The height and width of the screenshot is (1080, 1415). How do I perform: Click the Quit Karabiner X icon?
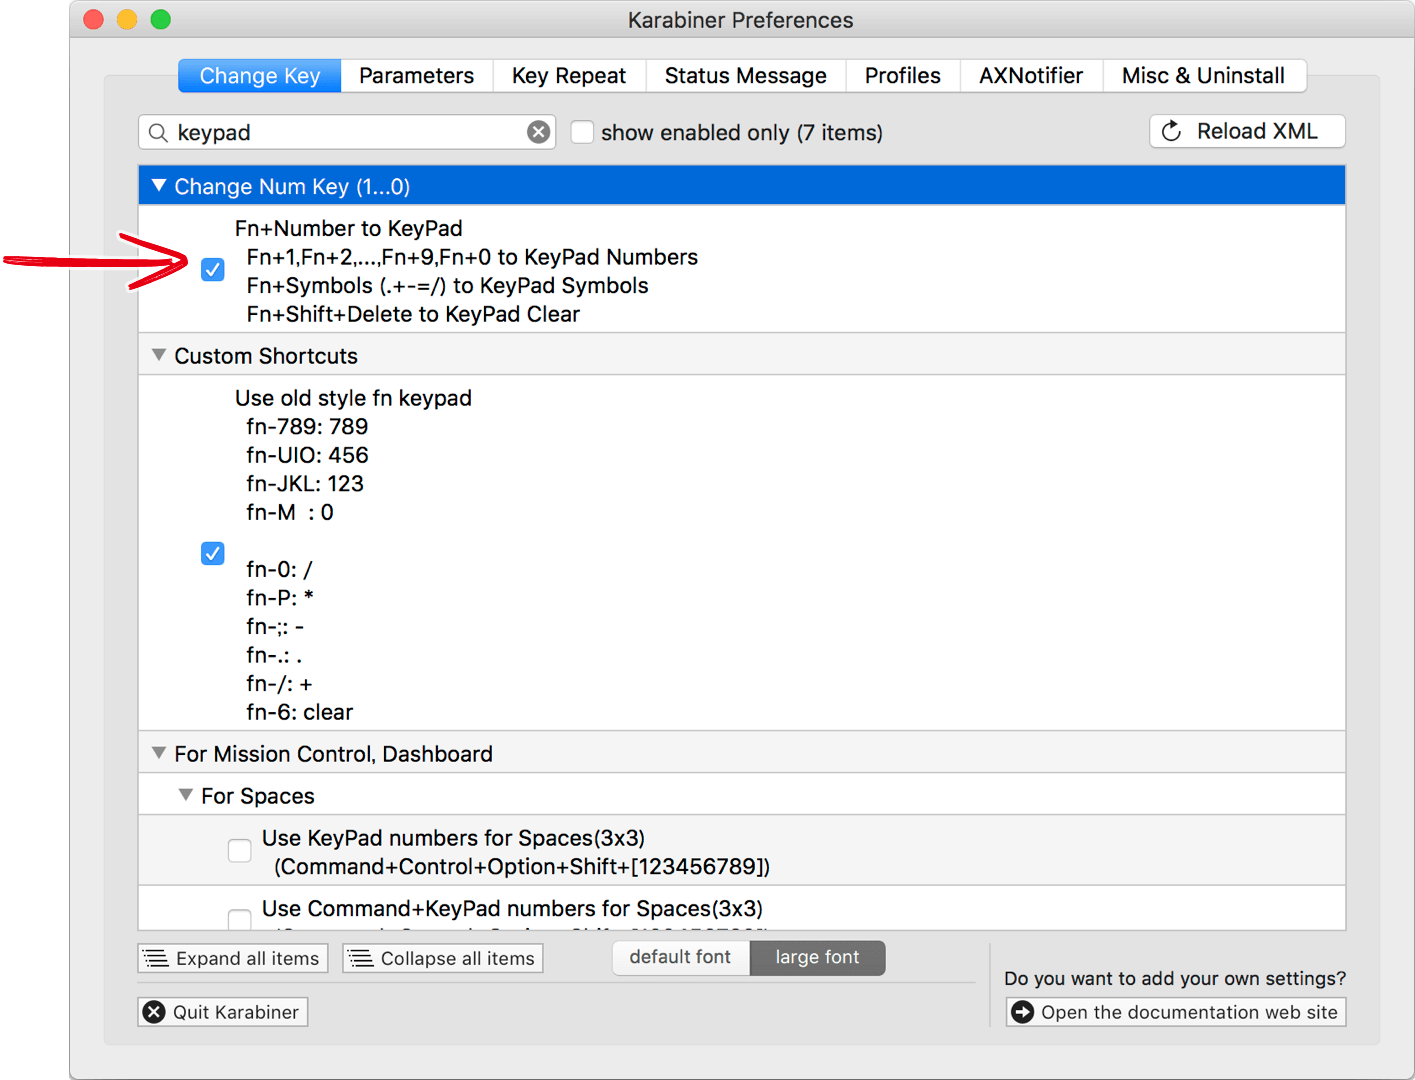click(154, 1012)
